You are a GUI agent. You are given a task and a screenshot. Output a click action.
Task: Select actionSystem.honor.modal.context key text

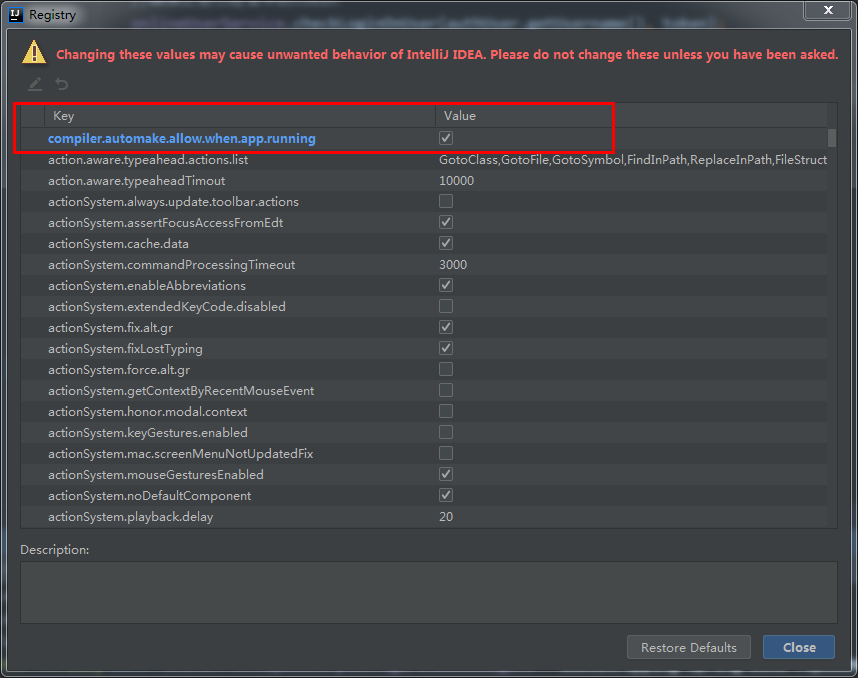pyautogui.click(x=147, y=412)
